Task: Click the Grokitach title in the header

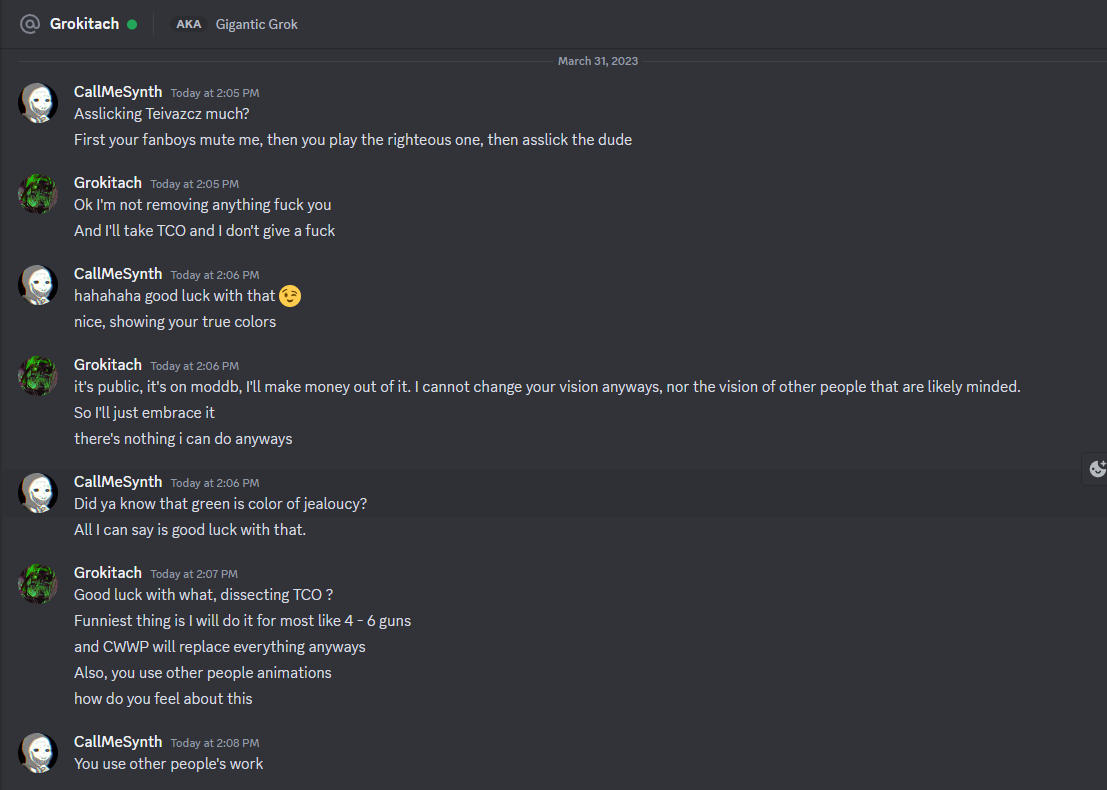Action: [84, 24]
